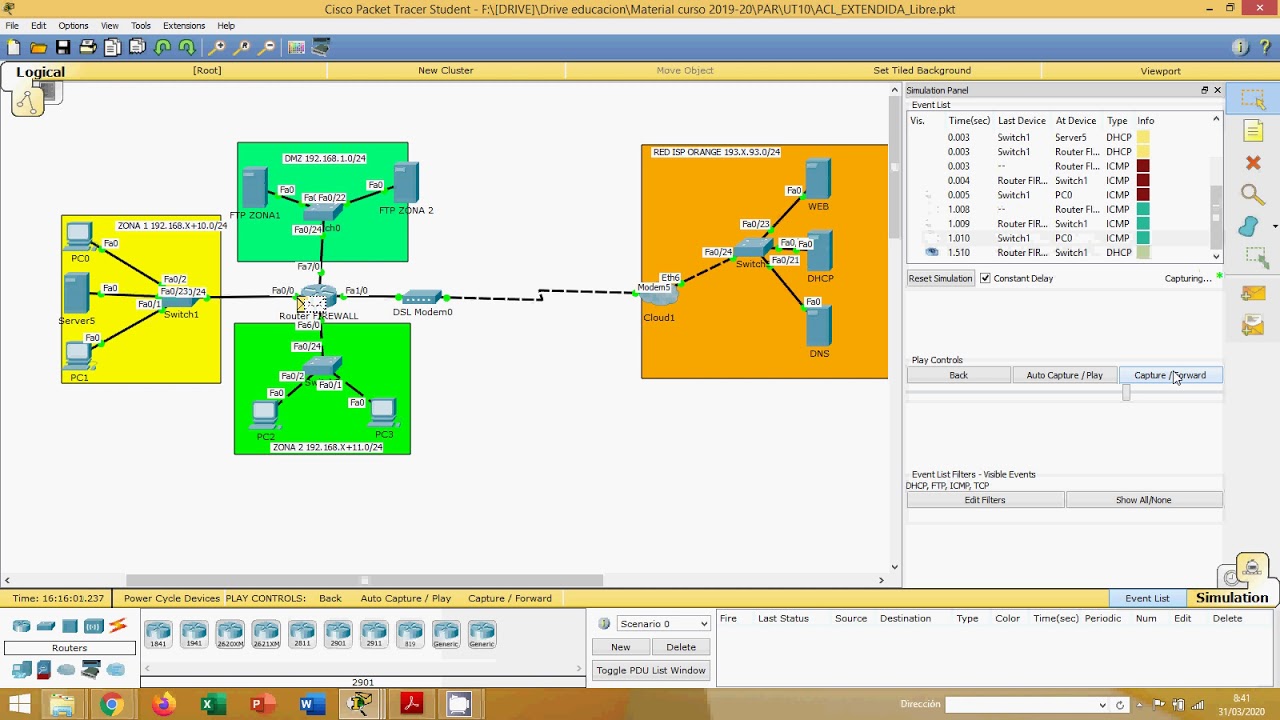The image size is (1280, 720).
Task: Open the drawing palette
Action: (296, 47)
